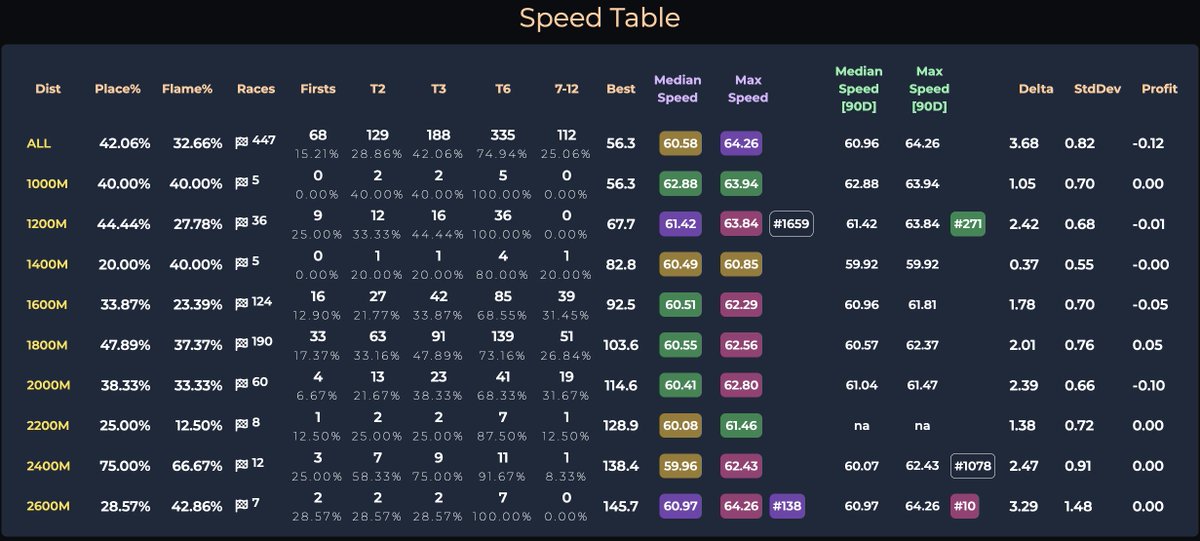Open rank badge #1659 in 1200M row
The height and width of the screenshot is (541, 1200).
pyautogui.click(x=792, y=224)
